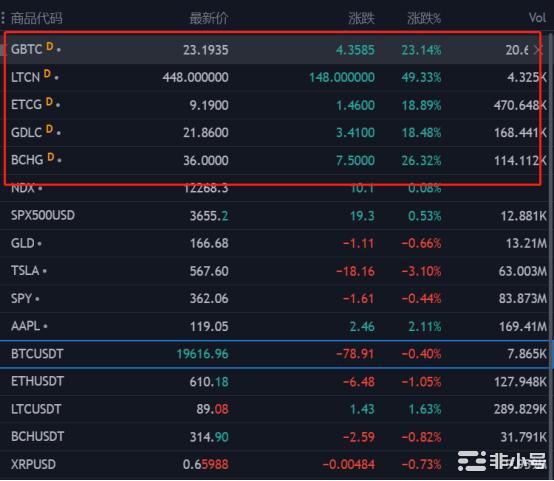Select the ETCG symbol
554x481 pixels.
[x=26, y=105]
